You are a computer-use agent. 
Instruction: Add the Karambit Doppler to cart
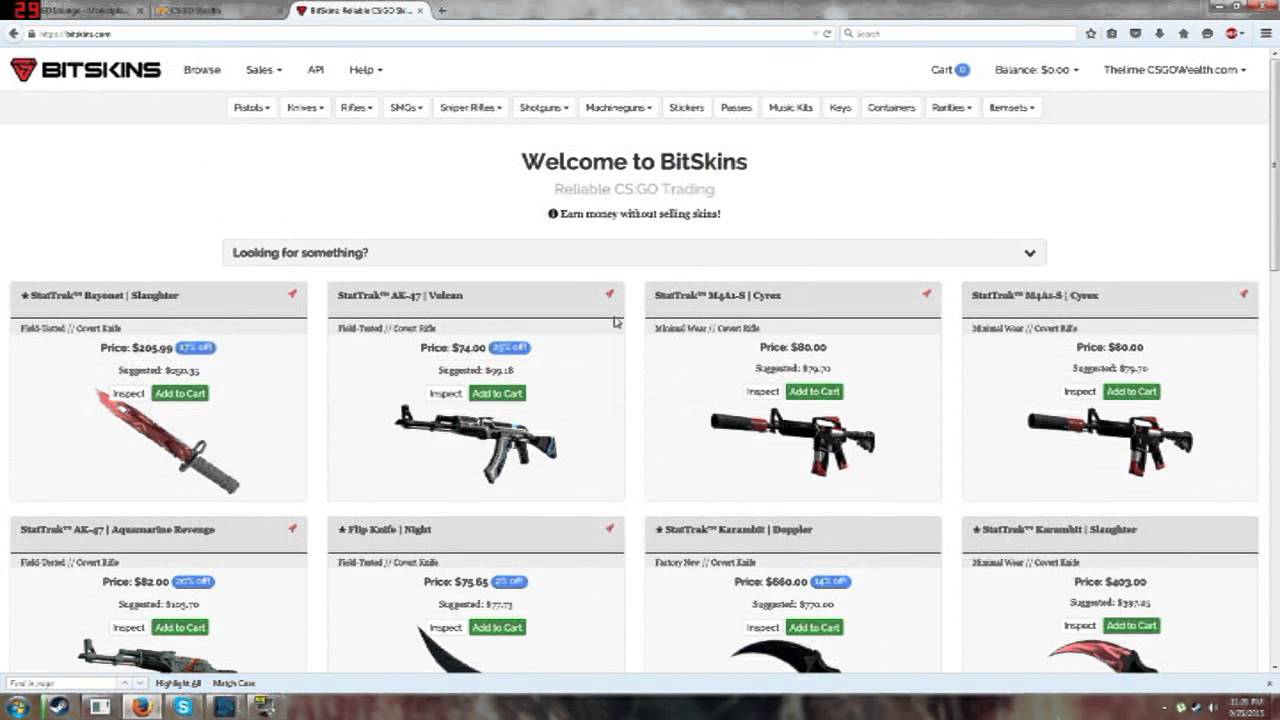coord(814,627)
